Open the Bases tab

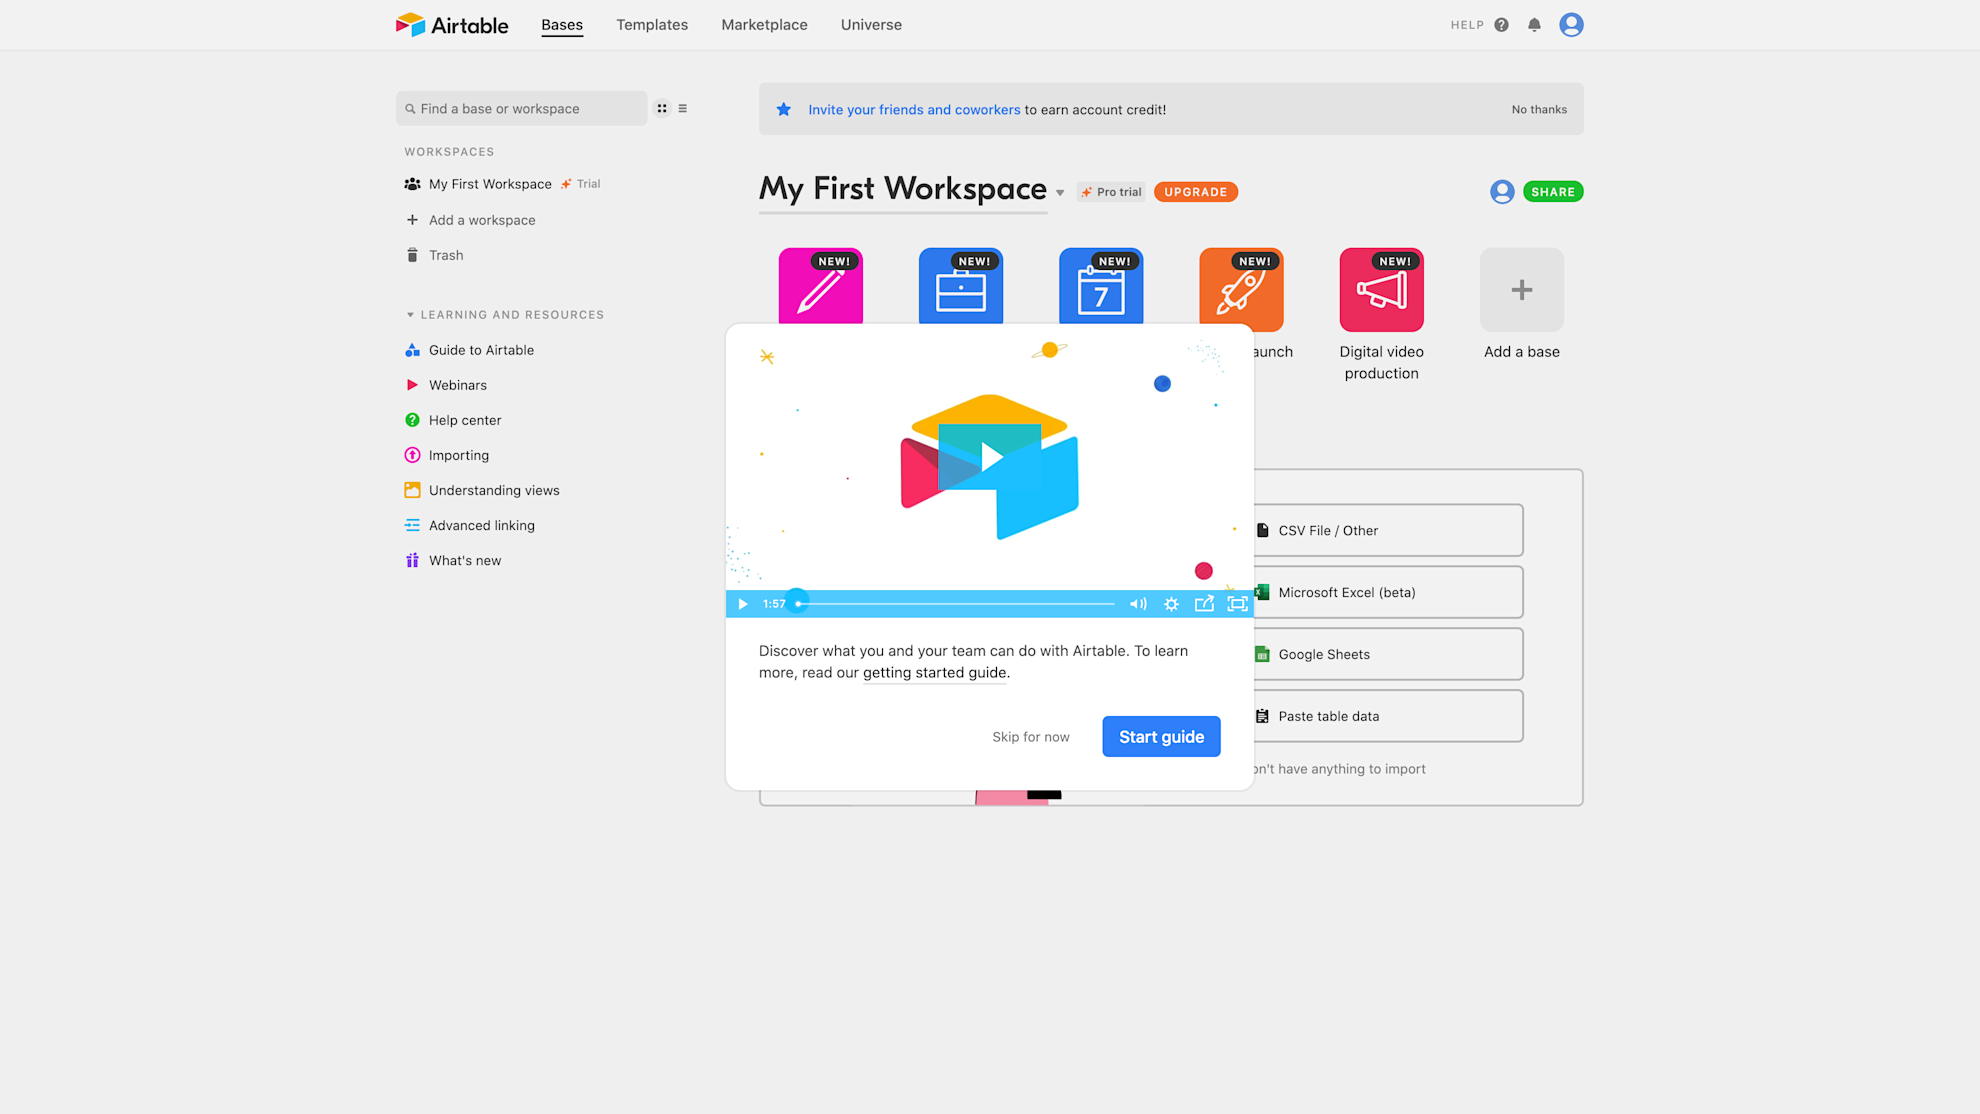(x=562, y=25)
